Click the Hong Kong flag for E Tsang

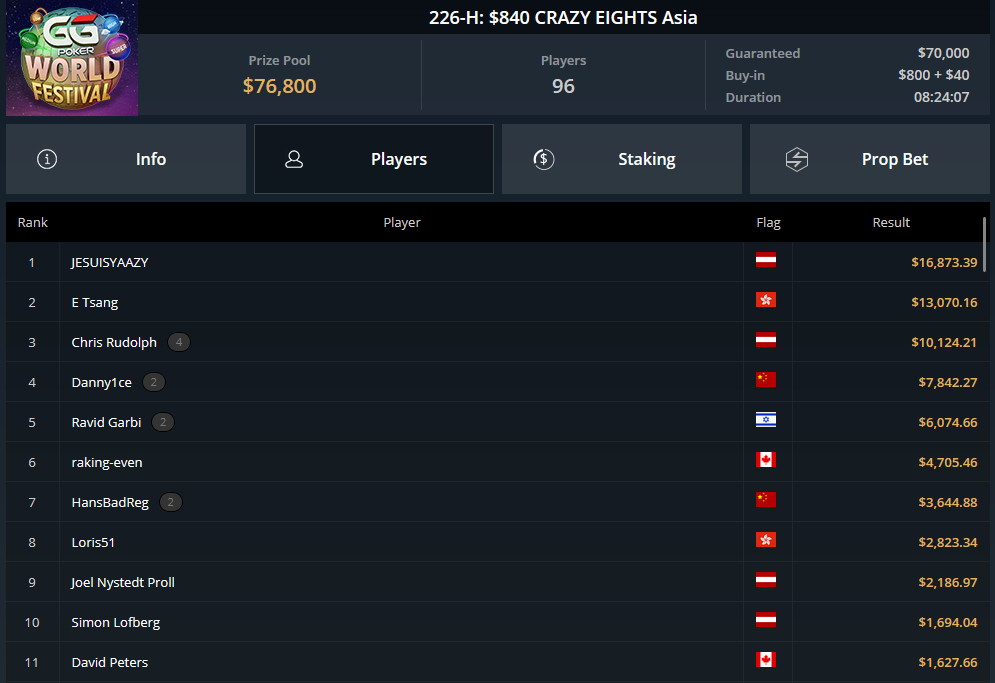point(766,300)
